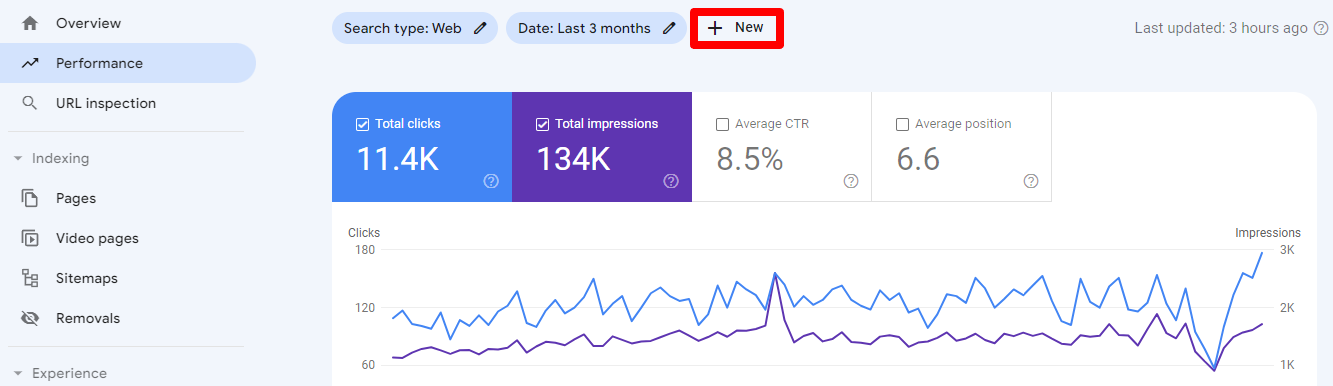Uncheck the Total impressions checkbox
1333x386 pixels.
coord(542,124)
